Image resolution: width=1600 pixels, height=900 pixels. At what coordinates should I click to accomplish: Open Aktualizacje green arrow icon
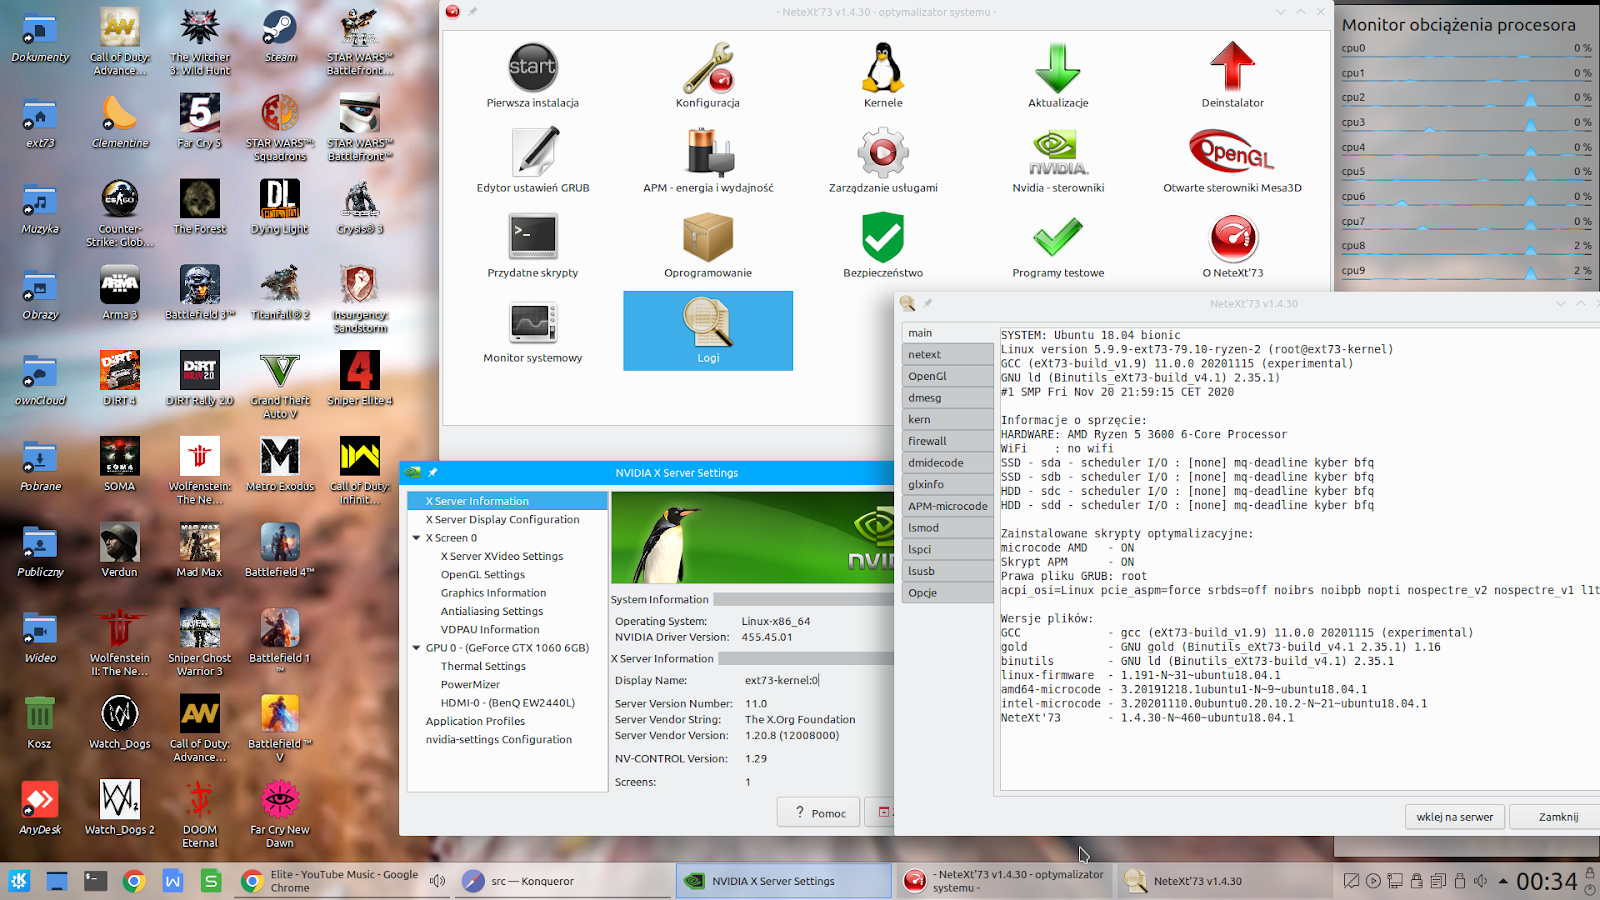[x=1058, y=68]
